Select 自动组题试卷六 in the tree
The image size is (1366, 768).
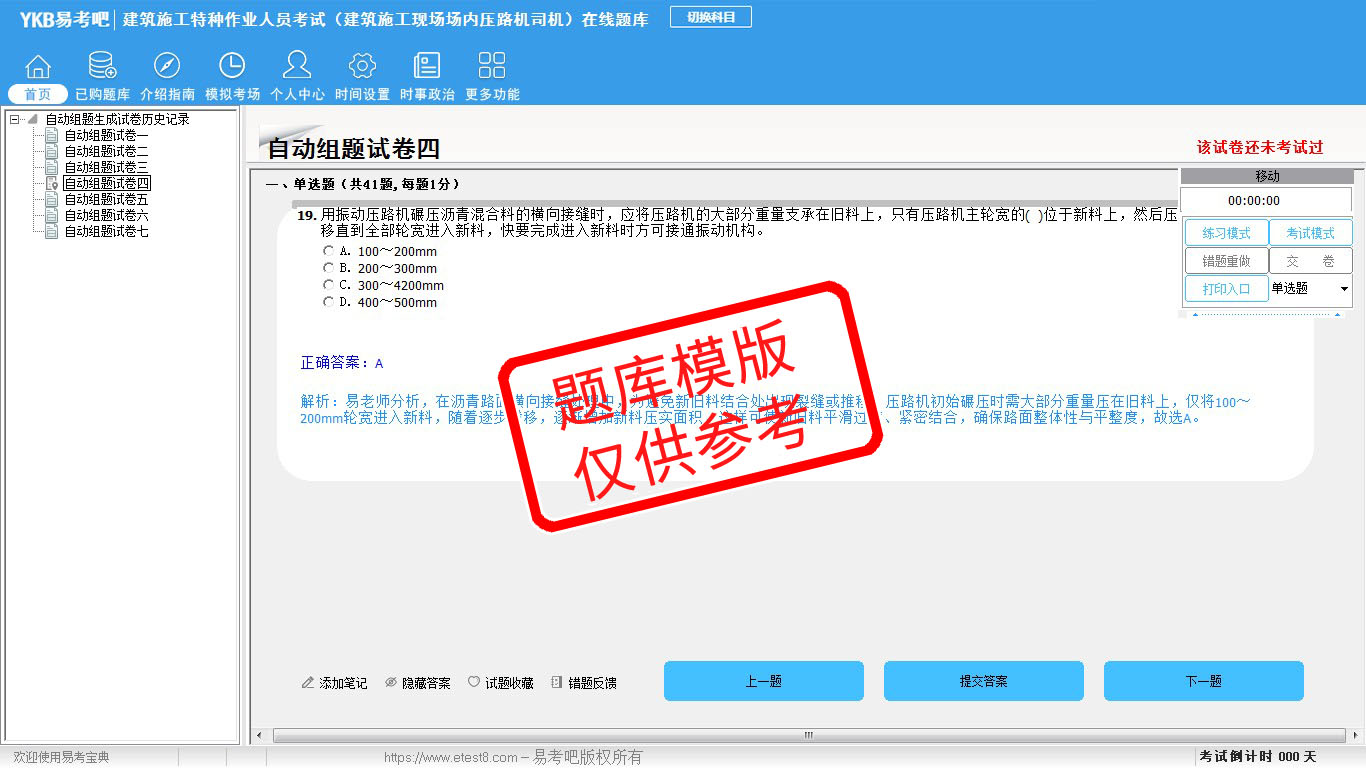coord(107,215)
